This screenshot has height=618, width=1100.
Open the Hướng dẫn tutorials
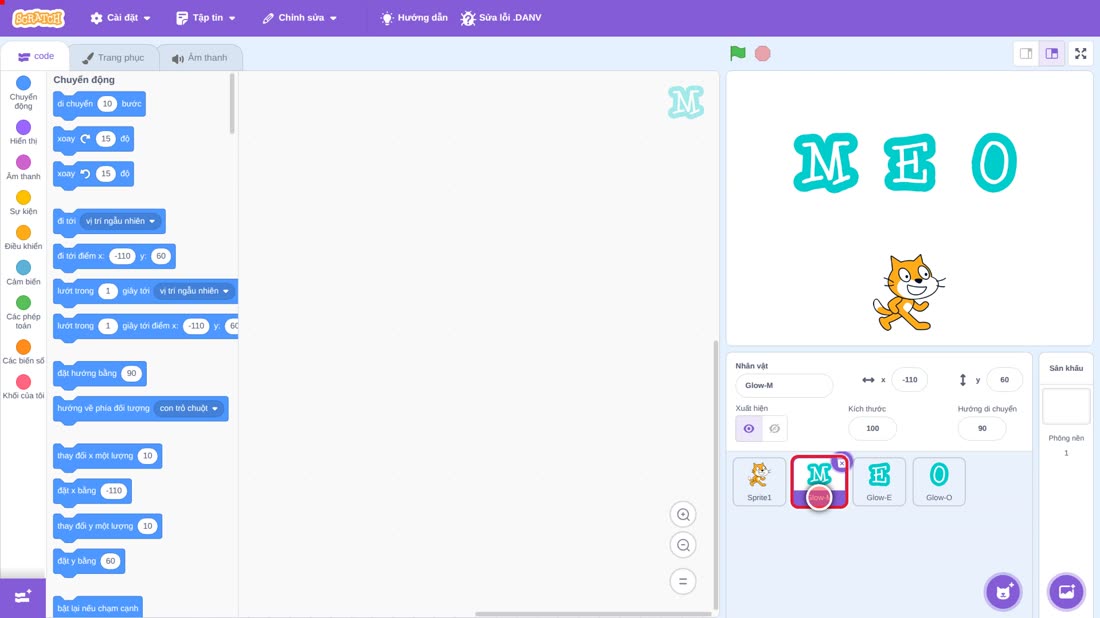coord(414,18)
